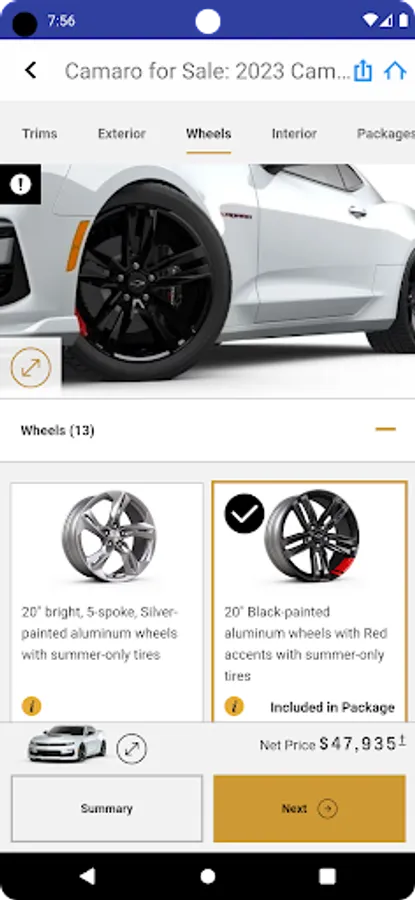Select the 20" bright 5-spoke Silver wheels card

pos(107,602)
